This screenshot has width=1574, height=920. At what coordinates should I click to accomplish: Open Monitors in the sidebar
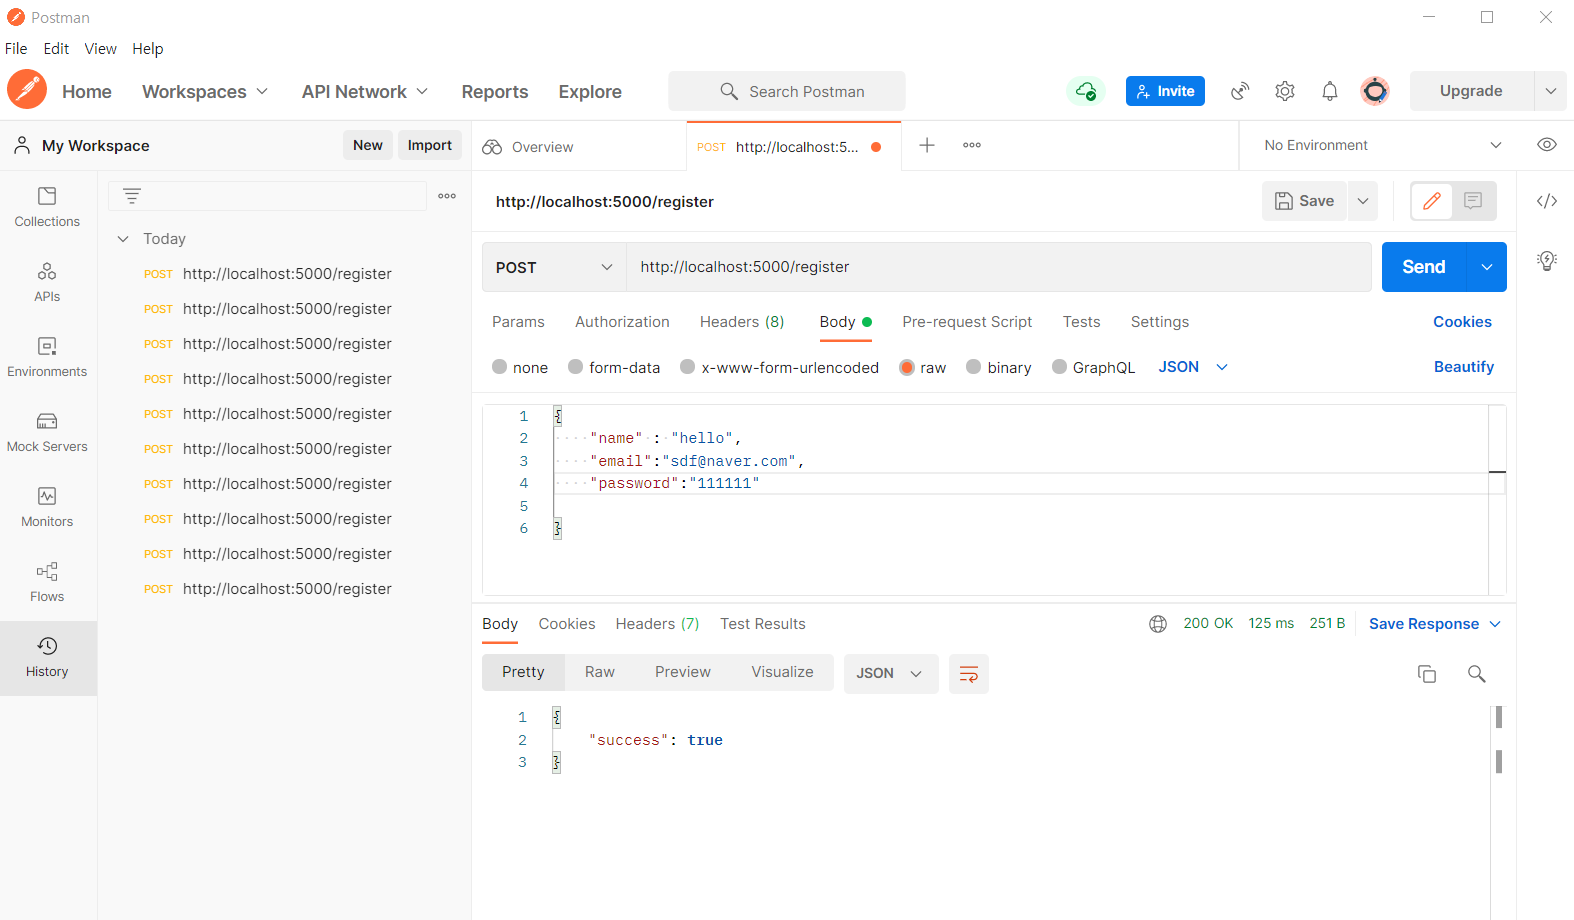click(47, 507)
